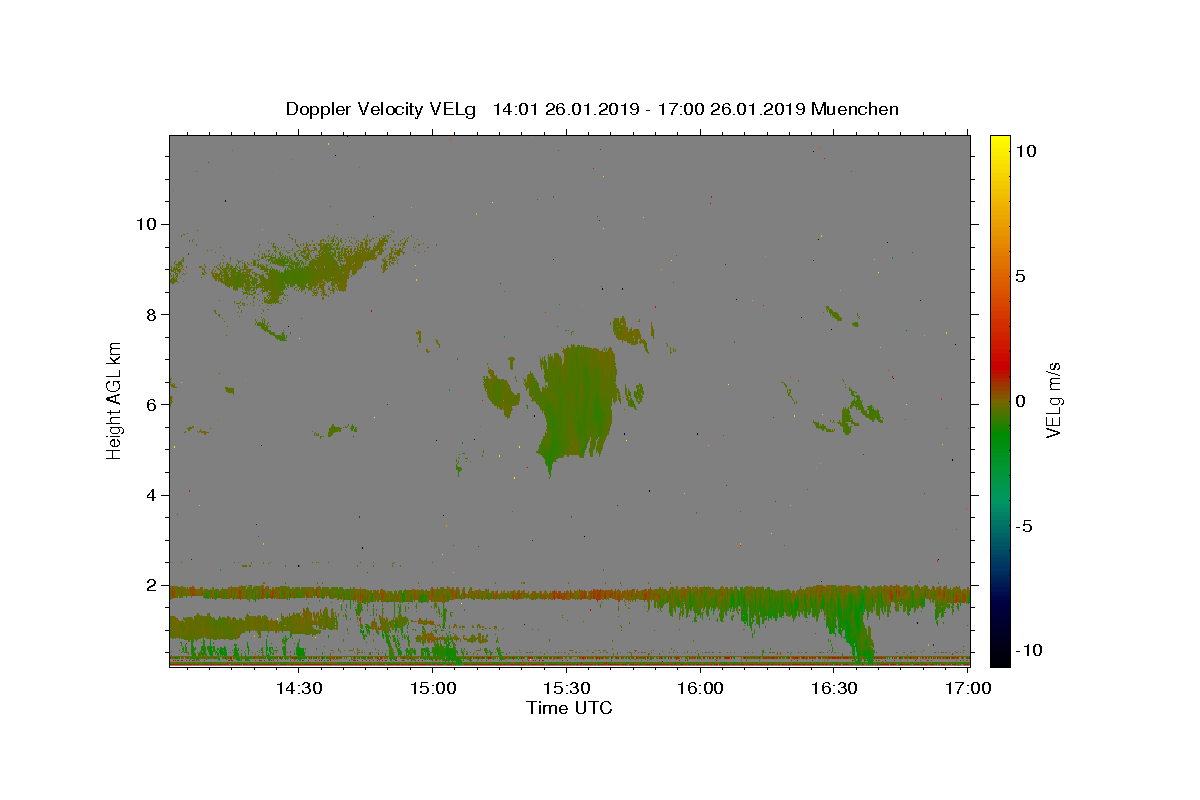Screen dimensions: 1200x800
Task: Click the height tick label '6'
Action: tap(152, 404)
